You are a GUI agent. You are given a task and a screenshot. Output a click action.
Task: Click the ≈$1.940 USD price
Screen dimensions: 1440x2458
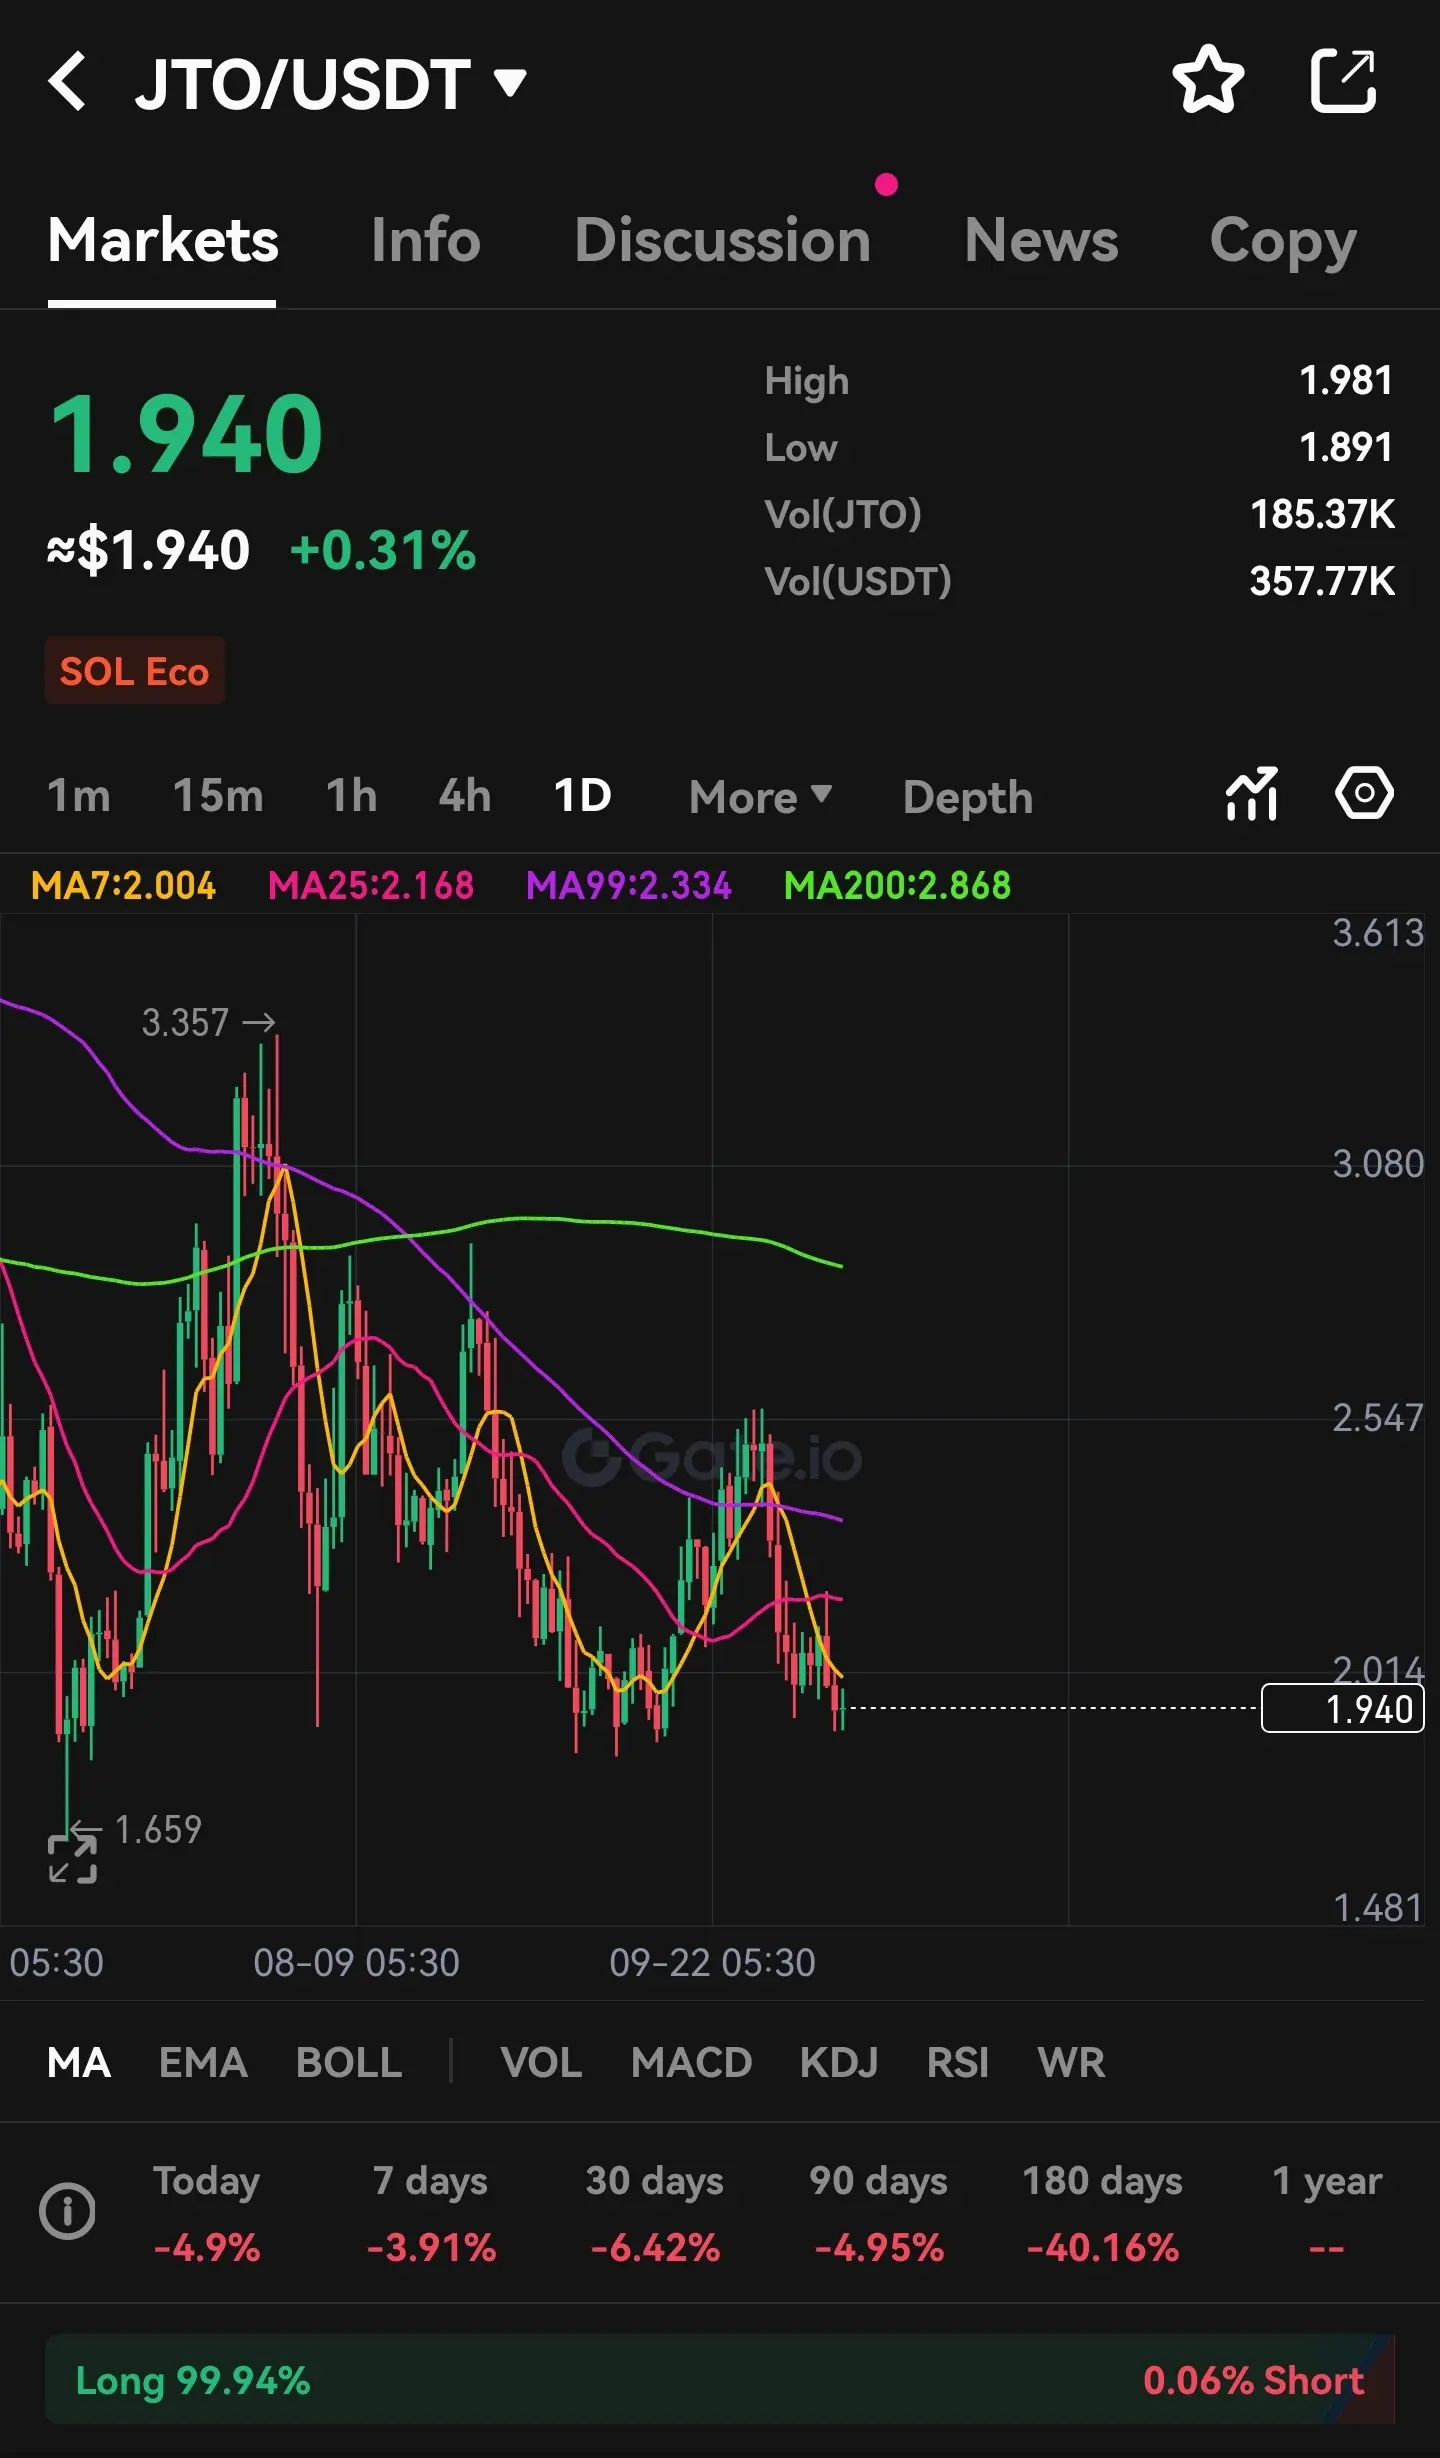pos(148,551)
